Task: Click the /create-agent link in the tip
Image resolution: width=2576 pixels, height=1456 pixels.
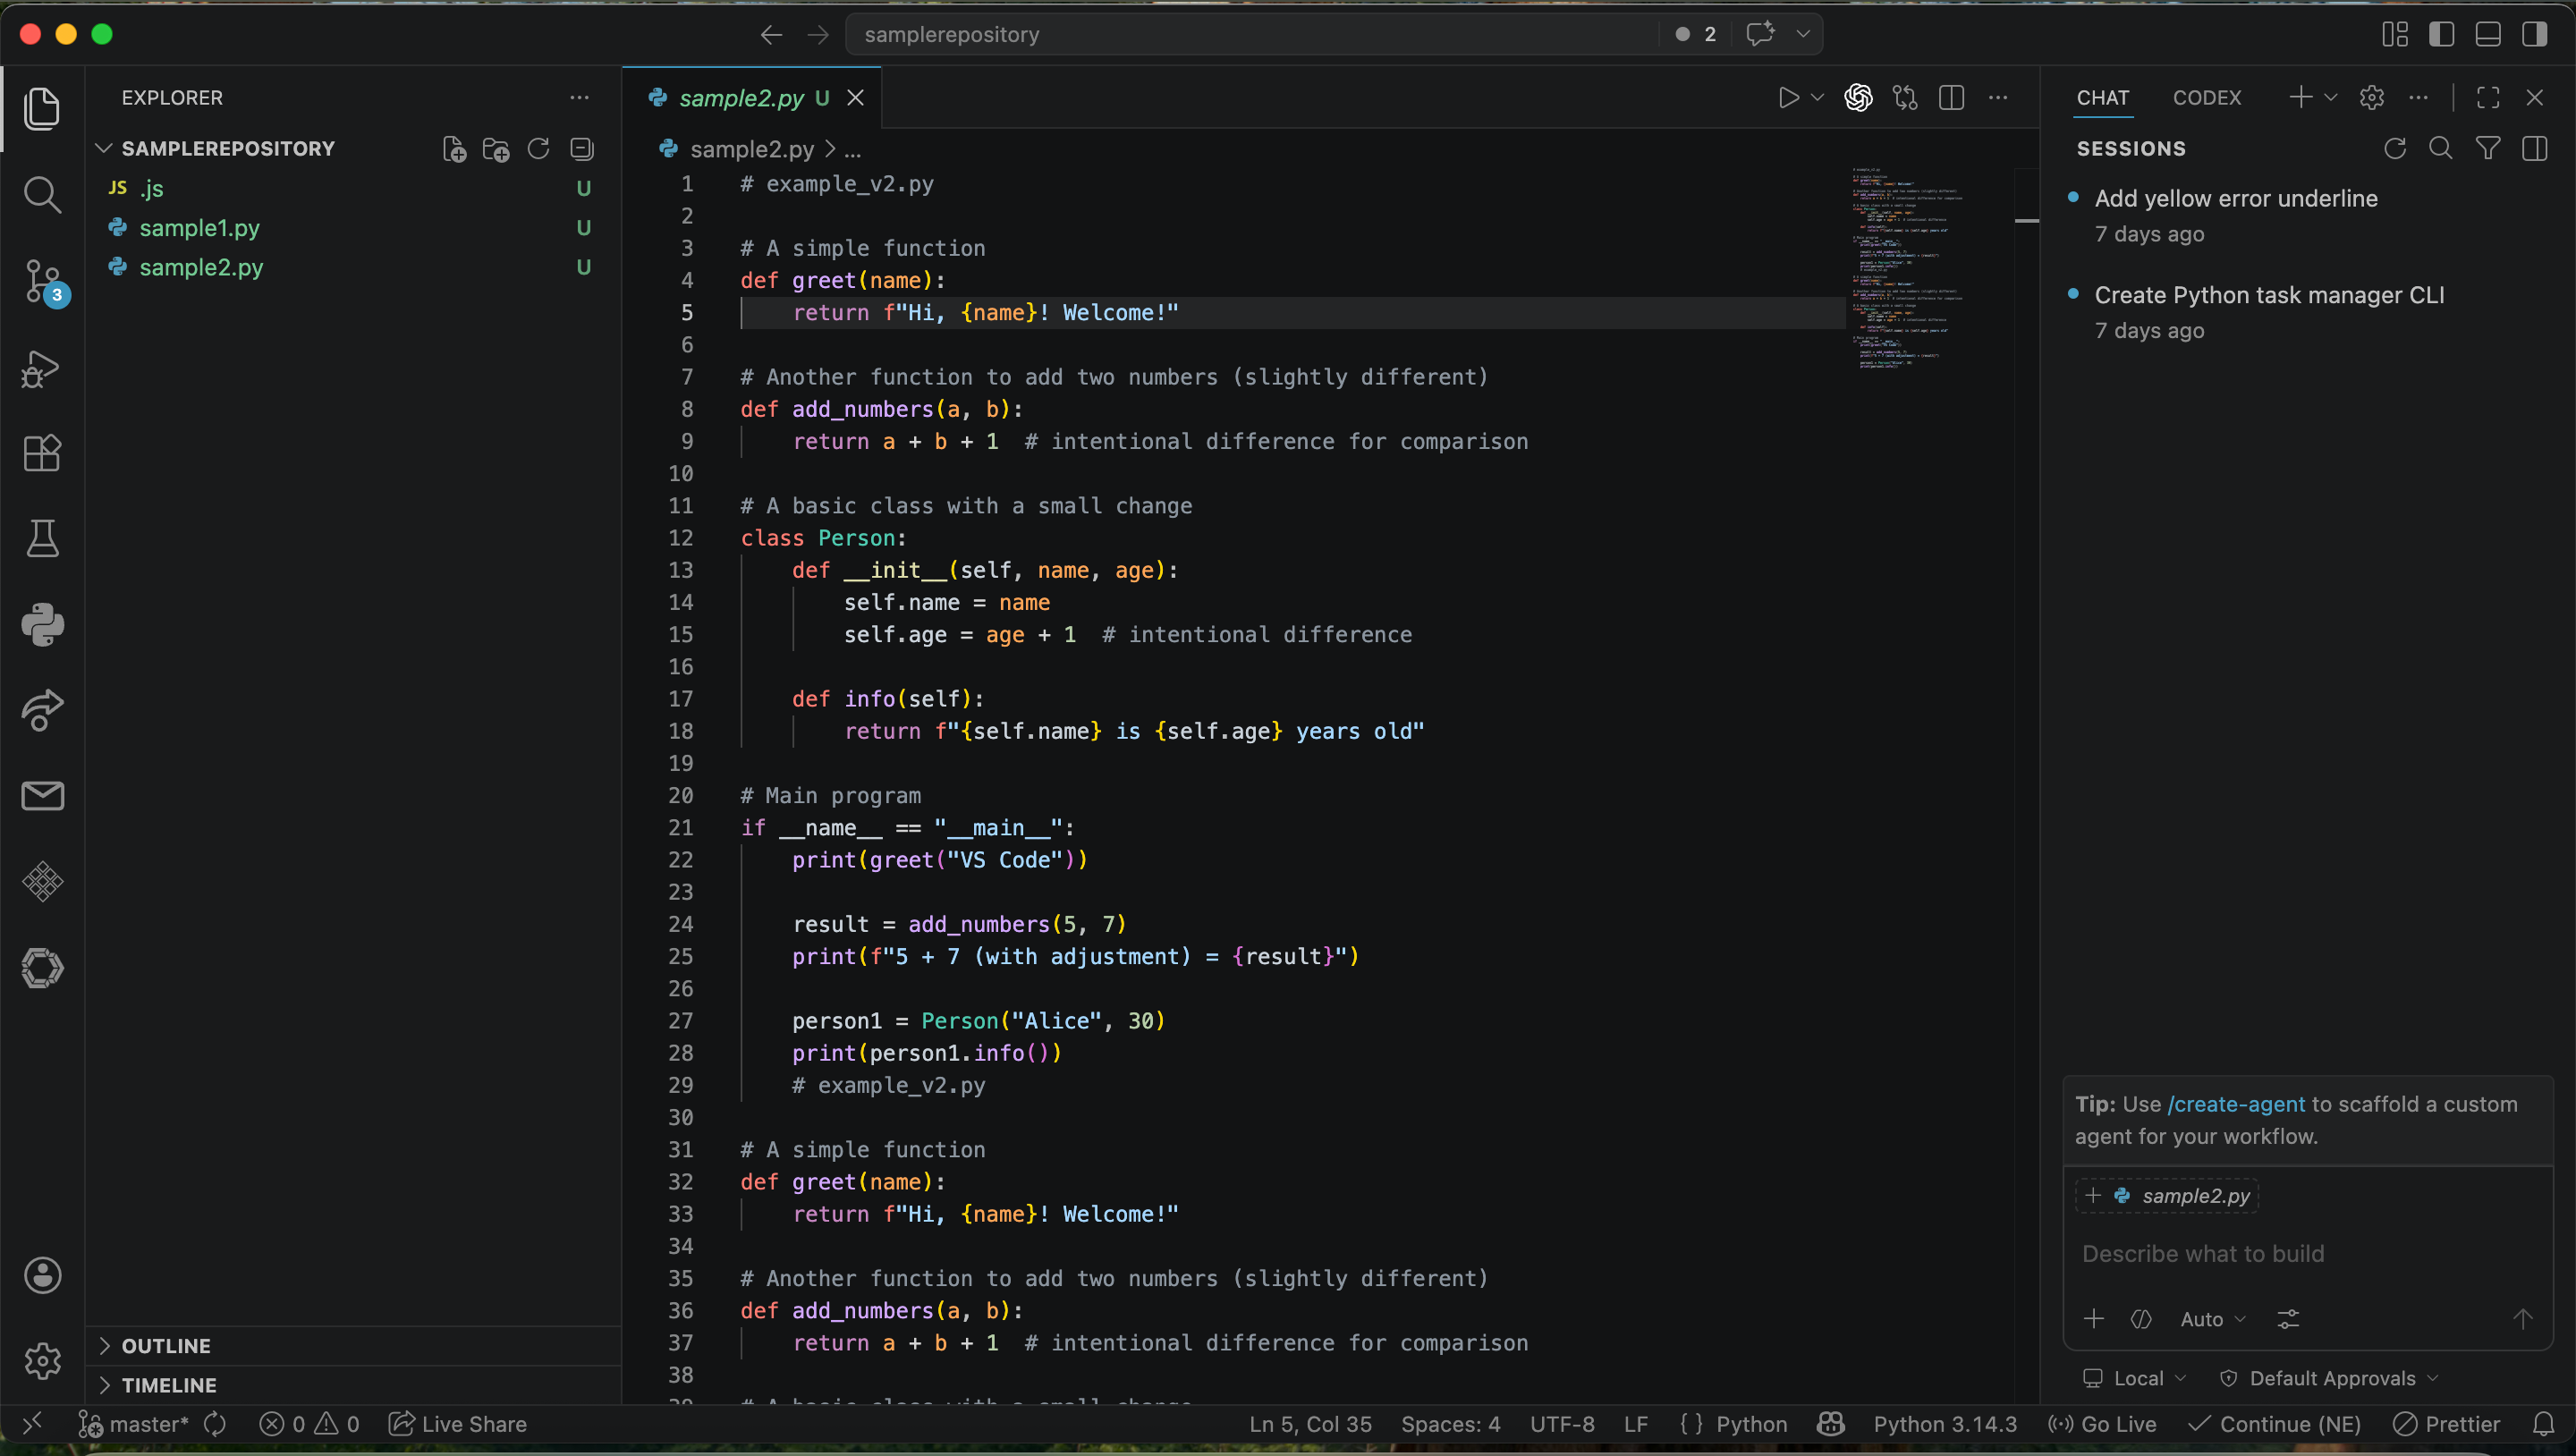Action: (x=2235, y=1104)
